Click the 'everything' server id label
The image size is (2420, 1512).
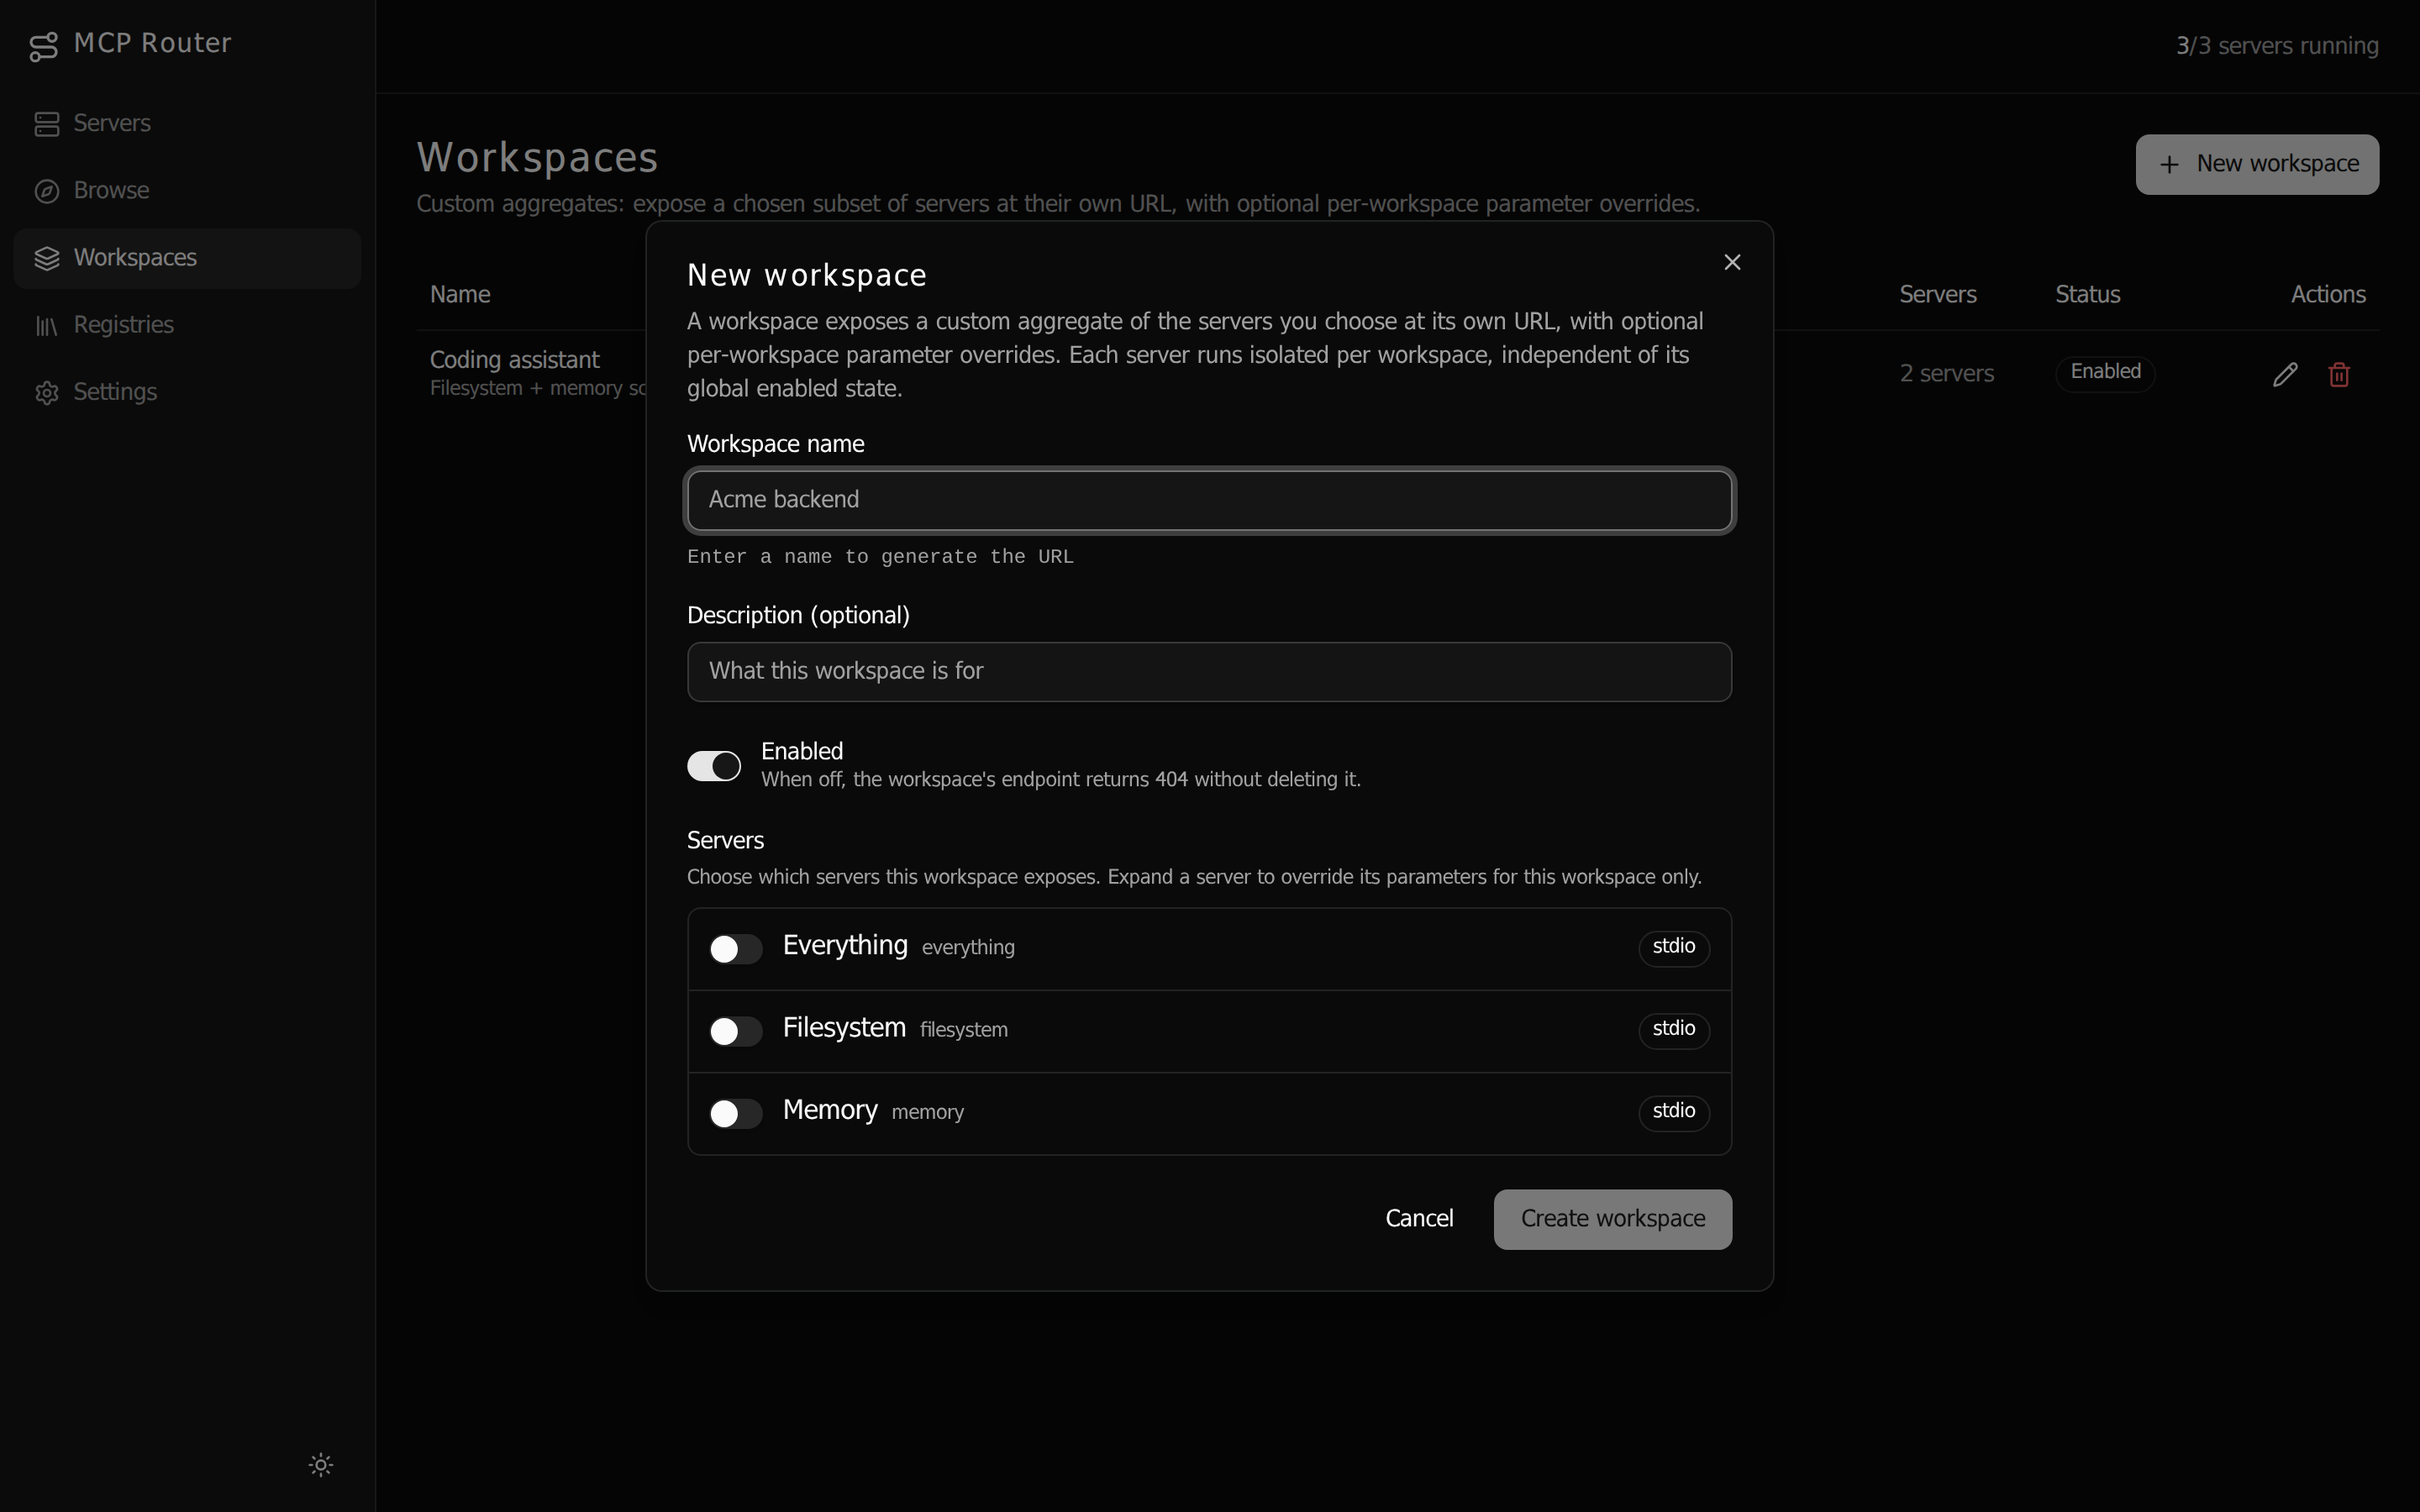point(968,948)
